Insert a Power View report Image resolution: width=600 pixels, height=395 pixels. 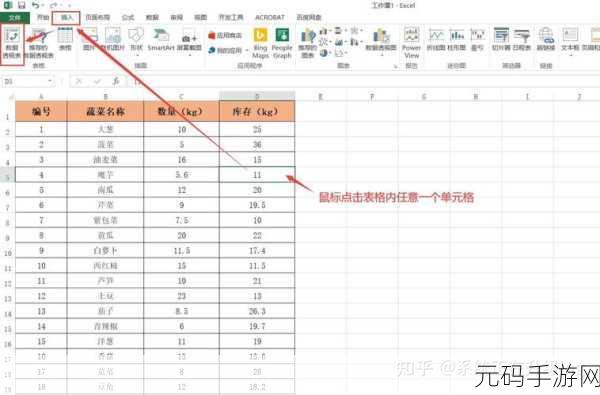411,43
